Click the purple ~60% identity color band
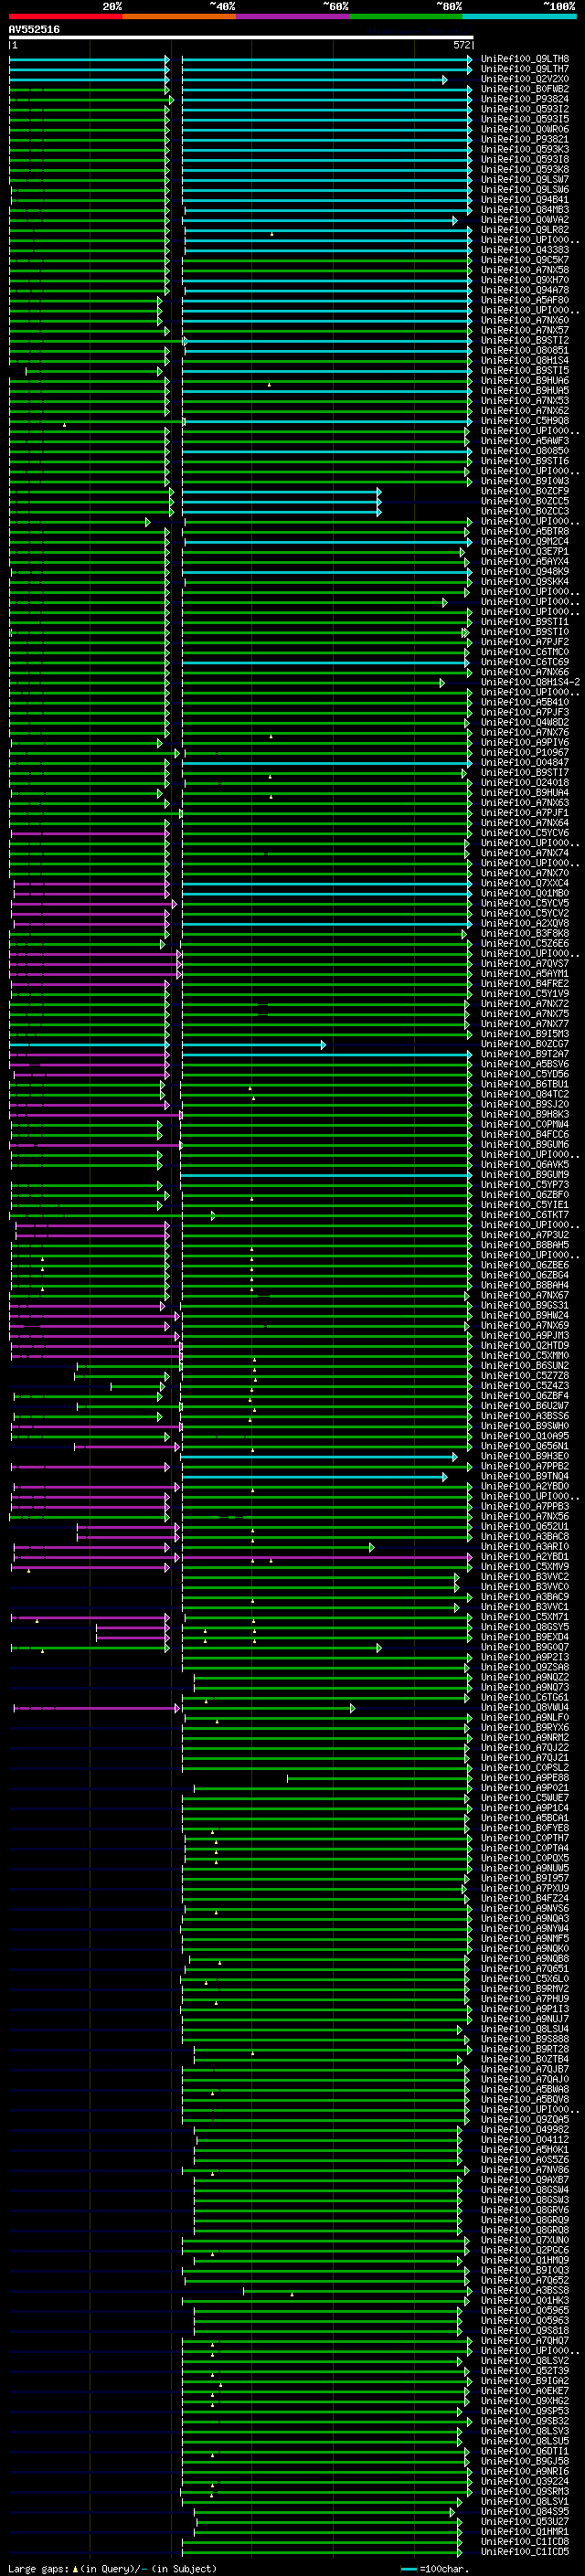This screenshot has width=585, height=2576. [292, 16]
